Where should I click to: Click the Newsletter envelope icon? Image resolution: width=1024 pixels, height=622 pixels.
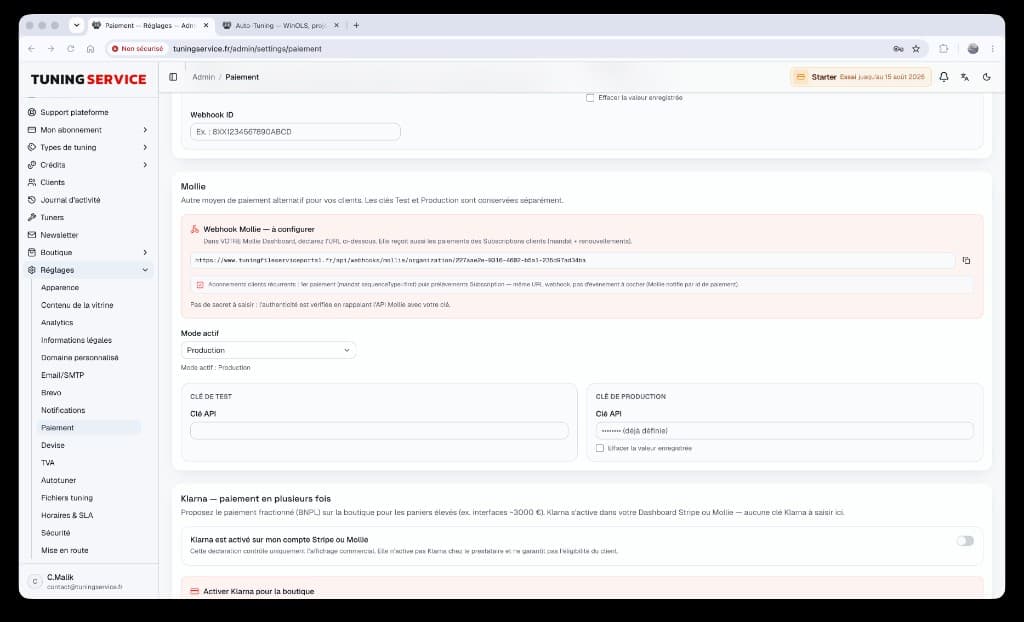(31, 235)
